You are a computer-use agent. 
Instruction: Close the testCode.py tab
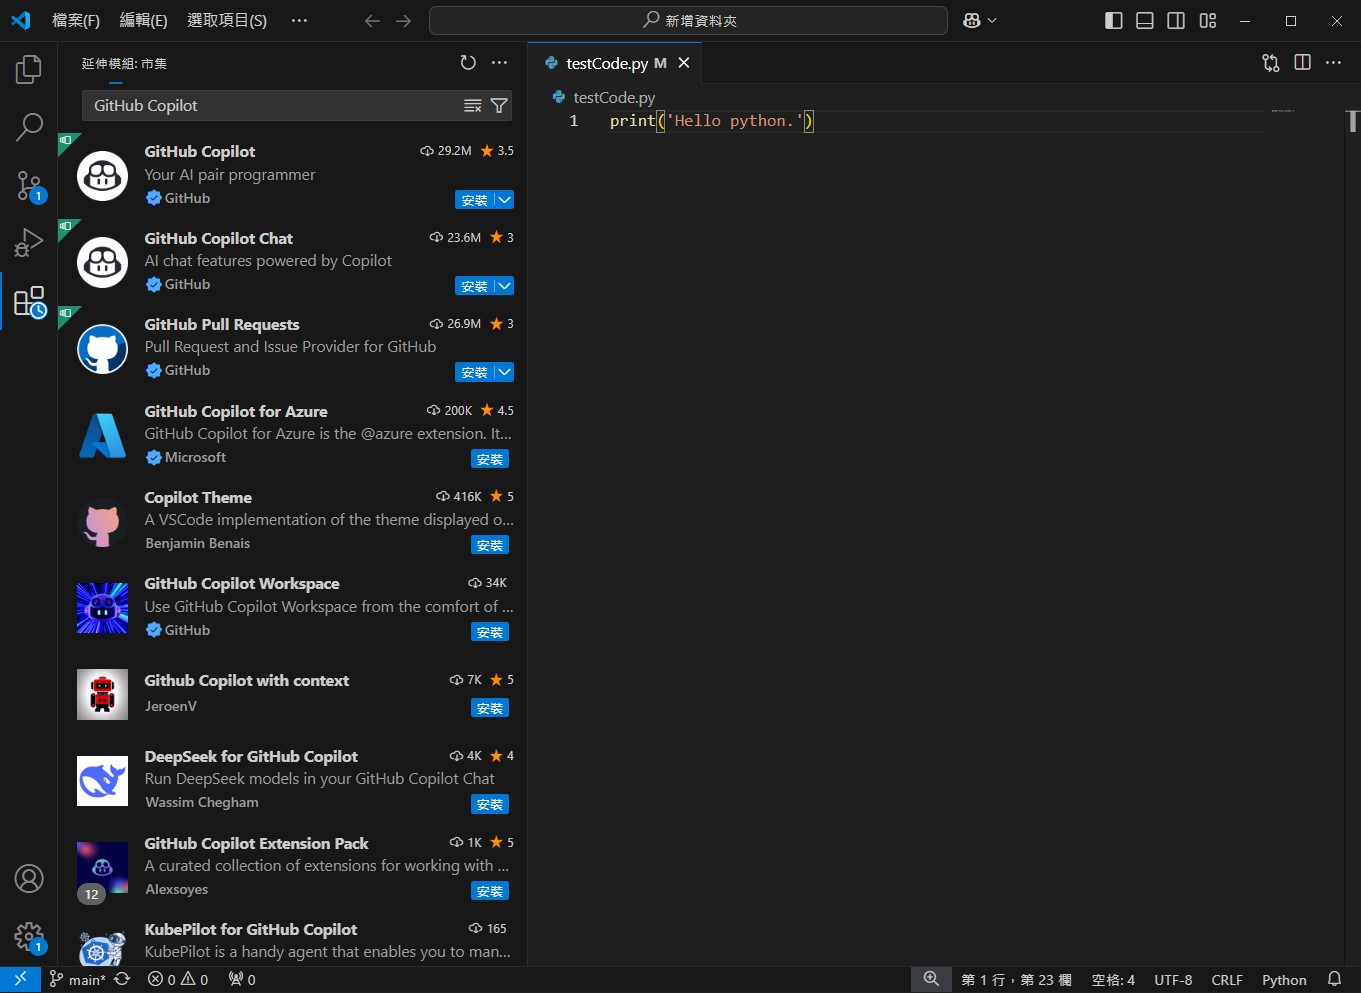pos(684,63)
